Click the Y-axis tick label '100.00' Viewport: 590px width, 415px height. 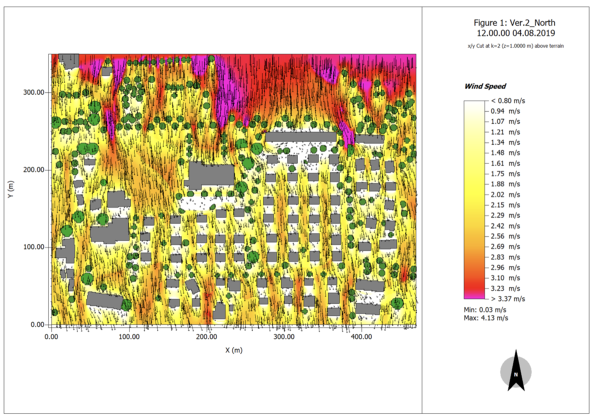pyautogui.click(x=34, y=247)
